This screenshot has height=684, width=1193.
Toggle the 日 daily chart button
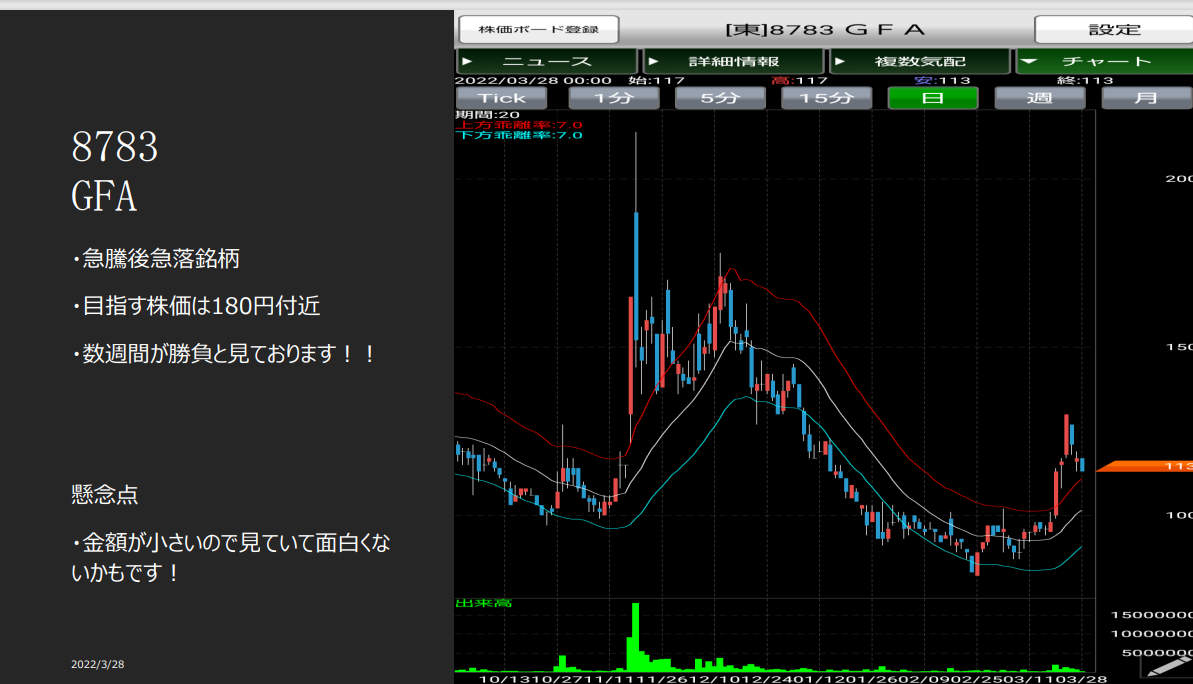[932, 98]
